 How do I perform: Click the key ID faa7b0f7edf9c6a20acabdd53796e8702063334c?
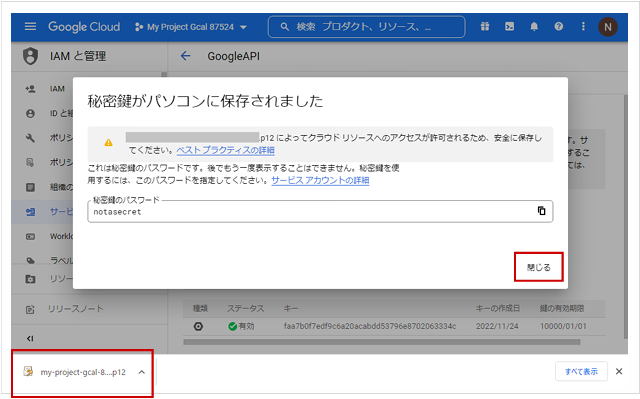(x=370, y=326)
